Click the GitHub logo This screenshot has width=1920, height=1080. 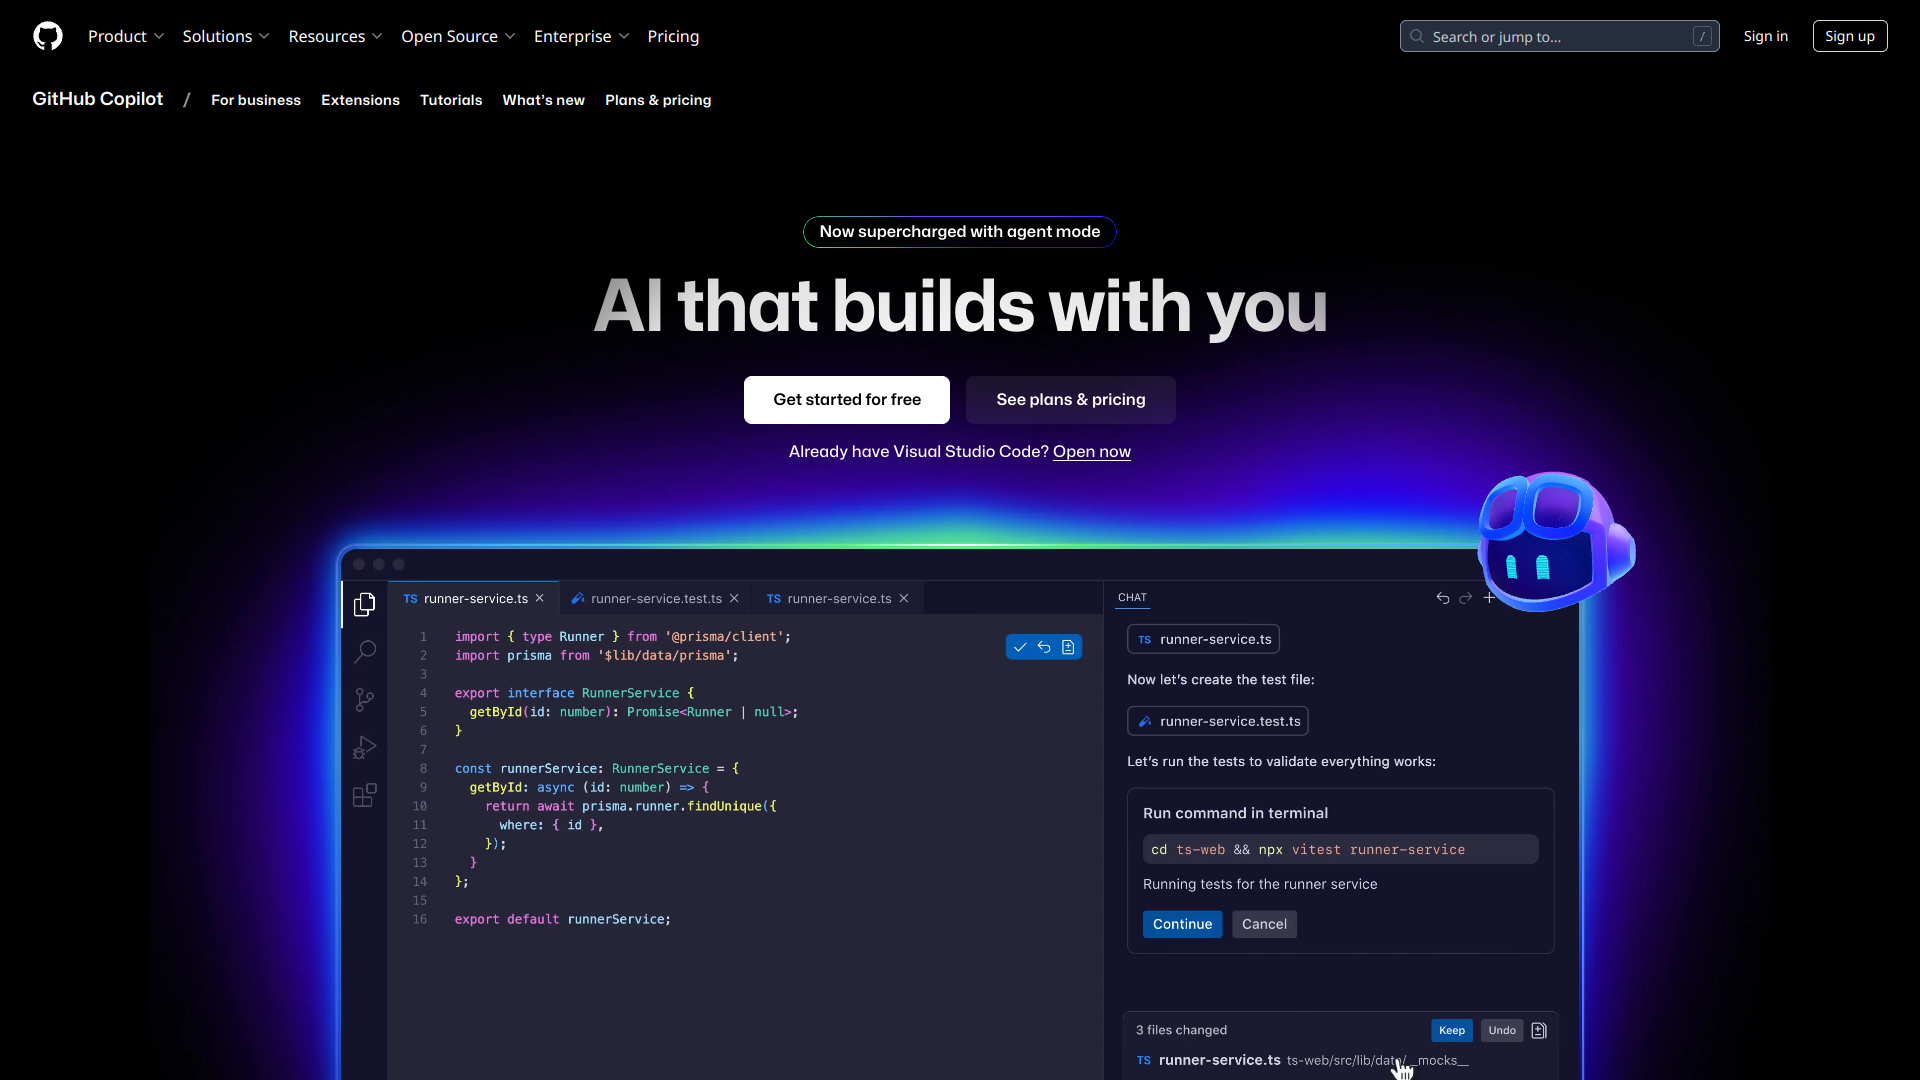47,36
